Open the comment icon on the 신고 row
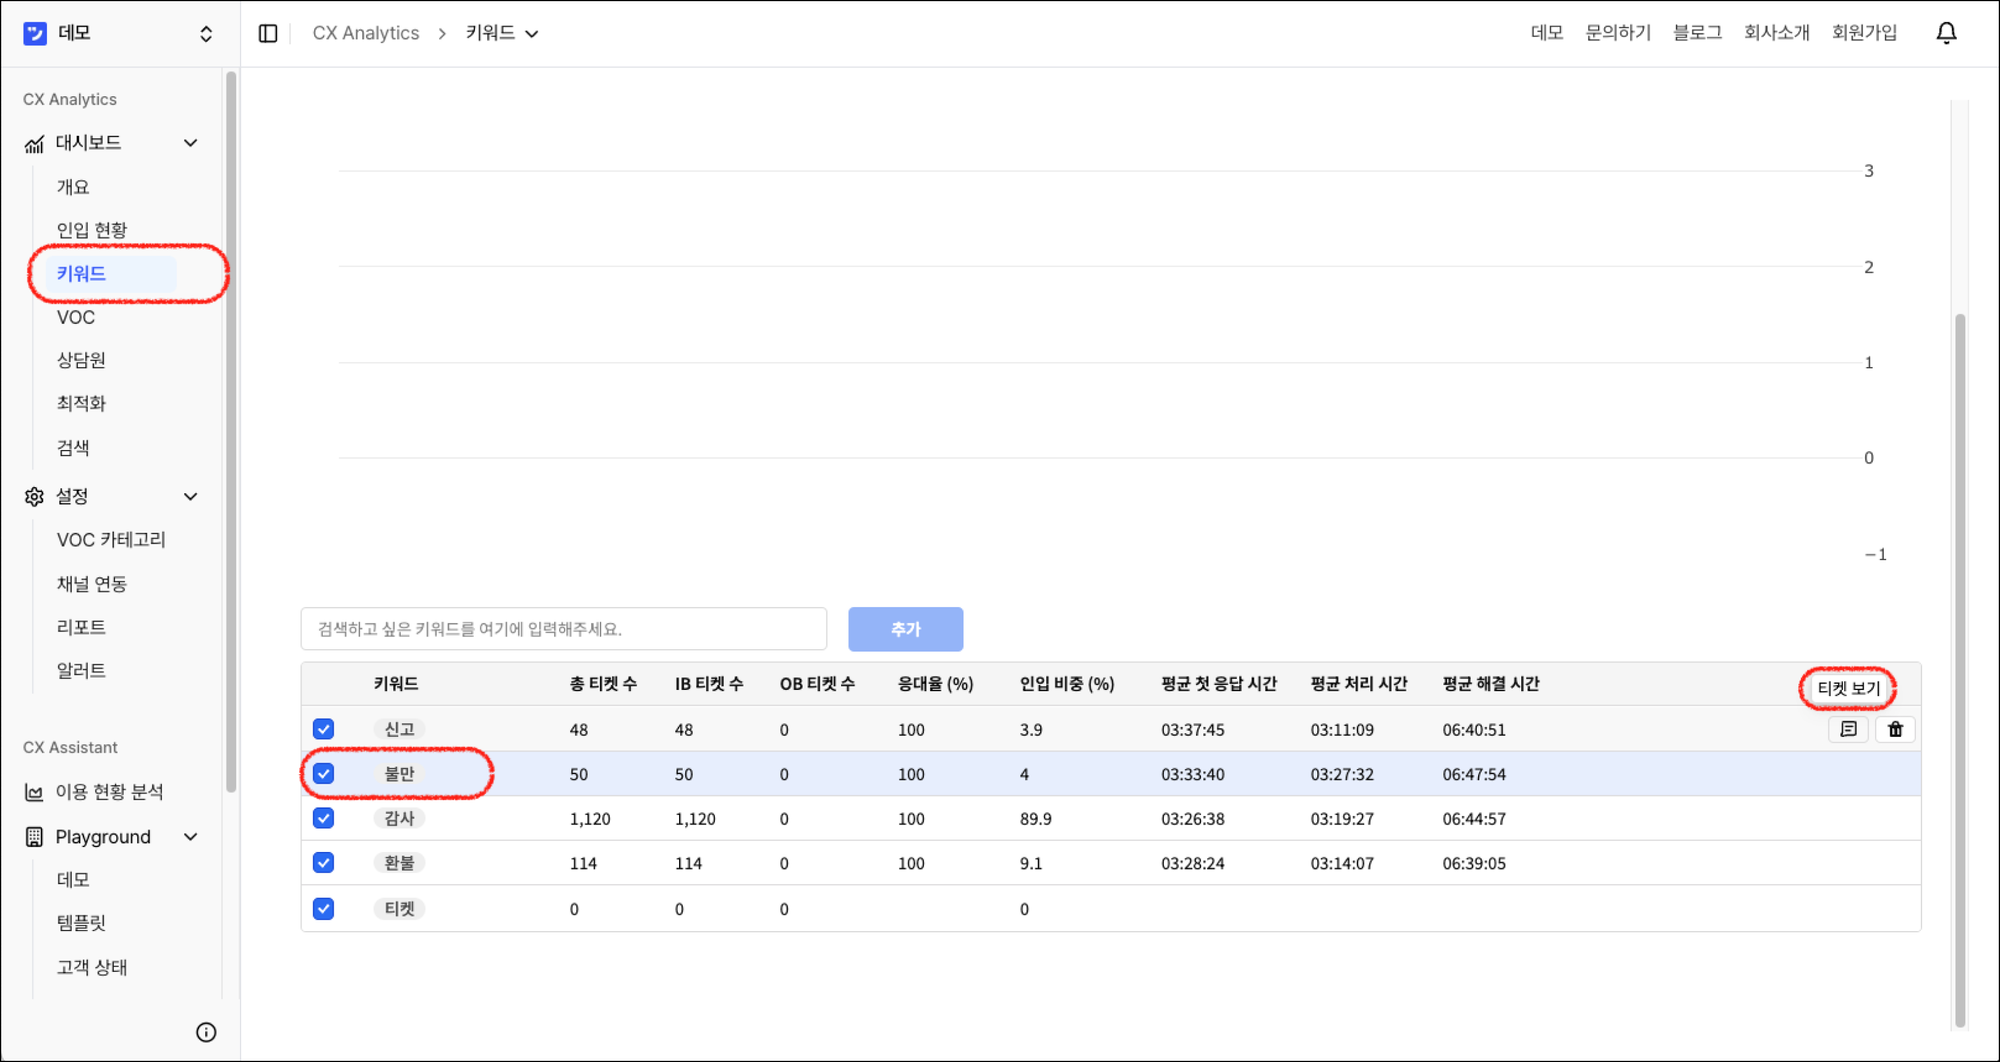This screenshot has width=2000, height=1062. click(x=1848, y=729)
